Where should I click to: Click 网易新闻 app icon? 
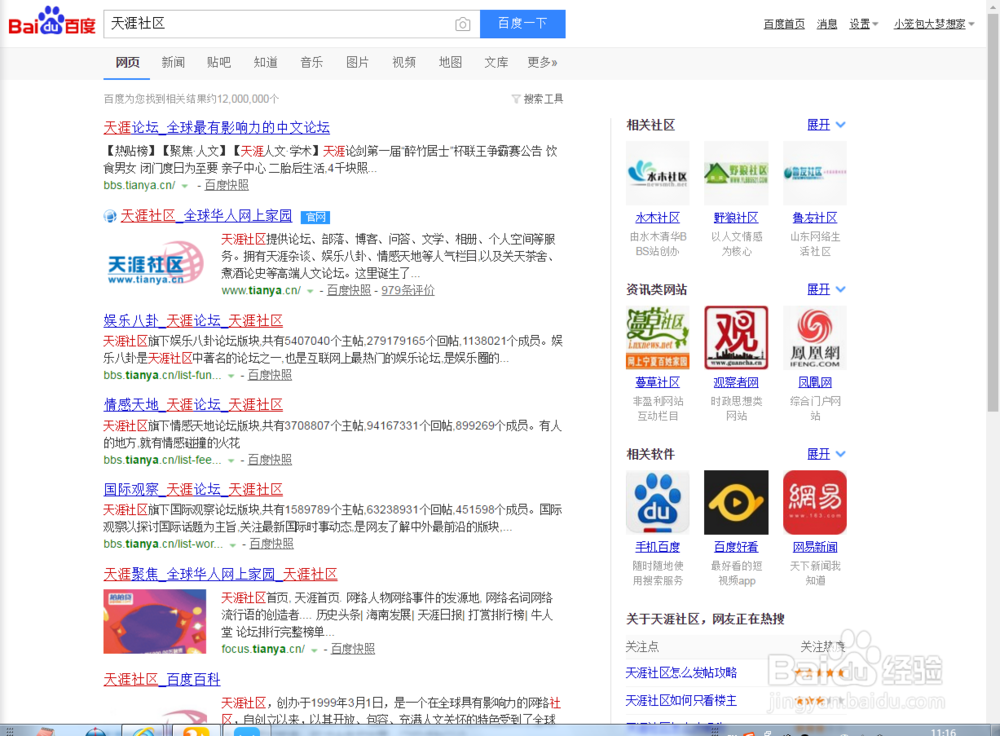click(815, 503)
